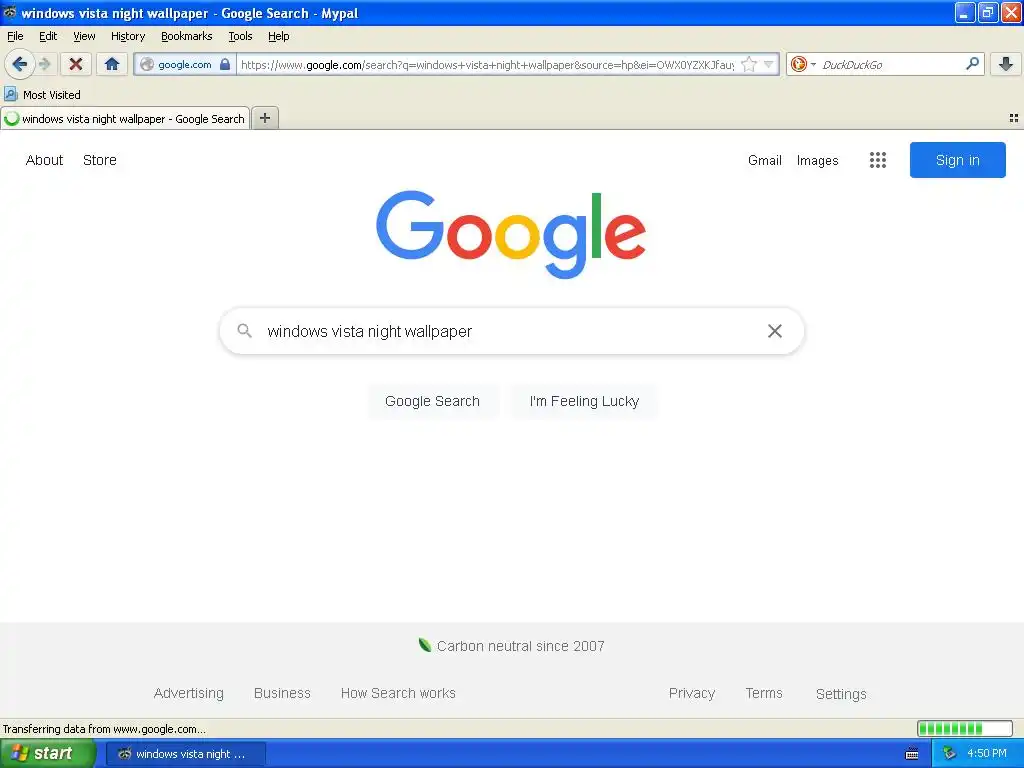Open the DuckDuckGo search engine selector

[803, 64]
